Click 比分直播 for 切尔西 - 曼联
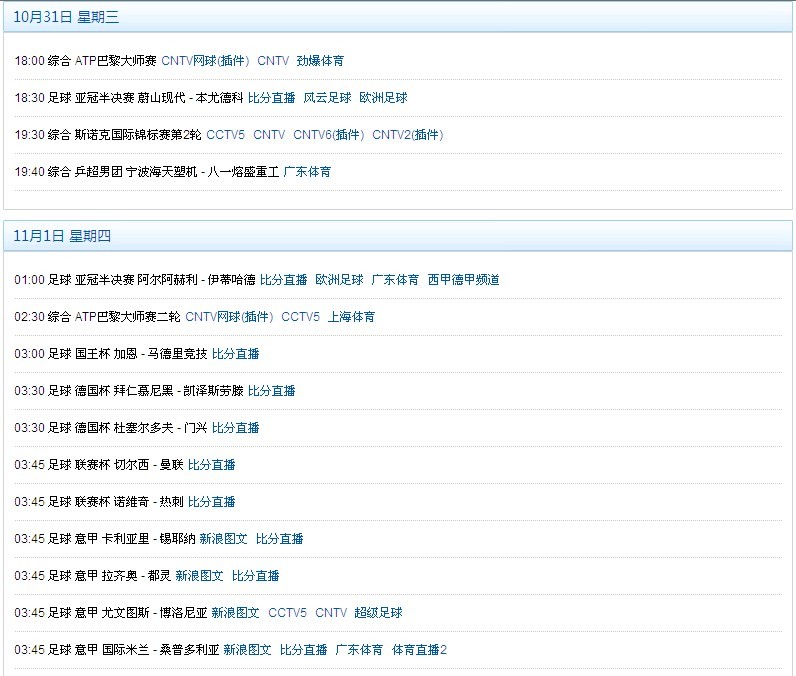Screen dimensions: 796x676 click(212, 465)
